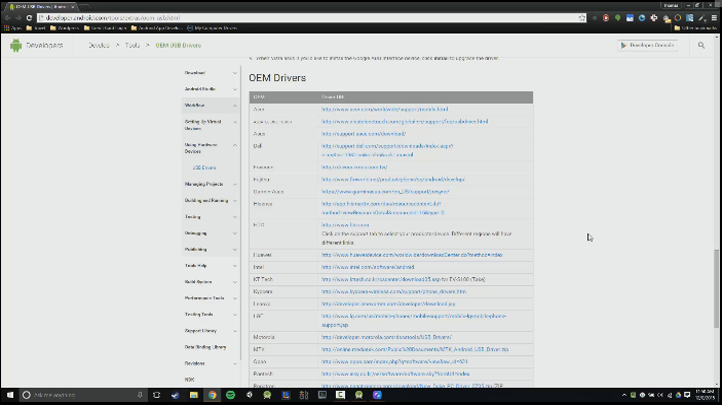This screenshot has width=722, height=405.
Task: Click the Android Developers robot logo
Action: (16, 45)
